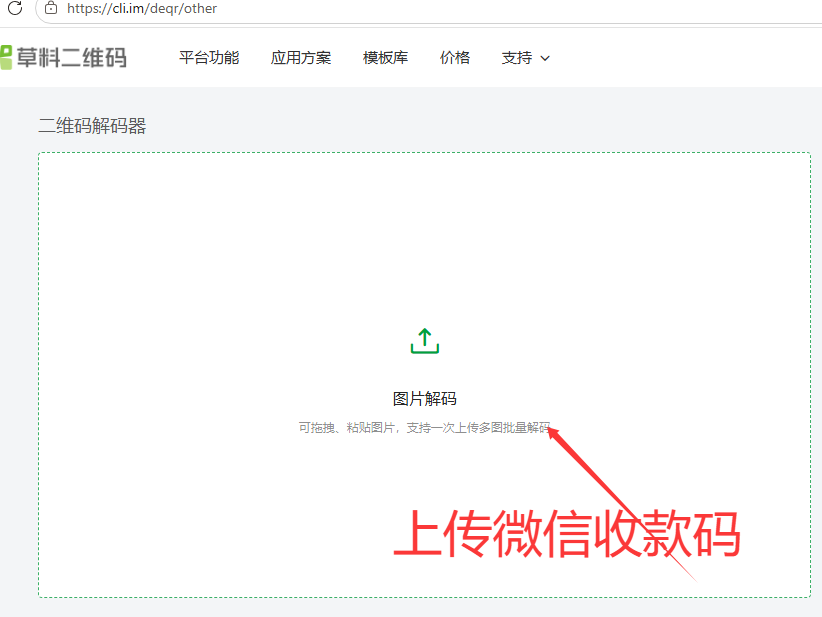Click the site security lock icon

click(51, 8)
